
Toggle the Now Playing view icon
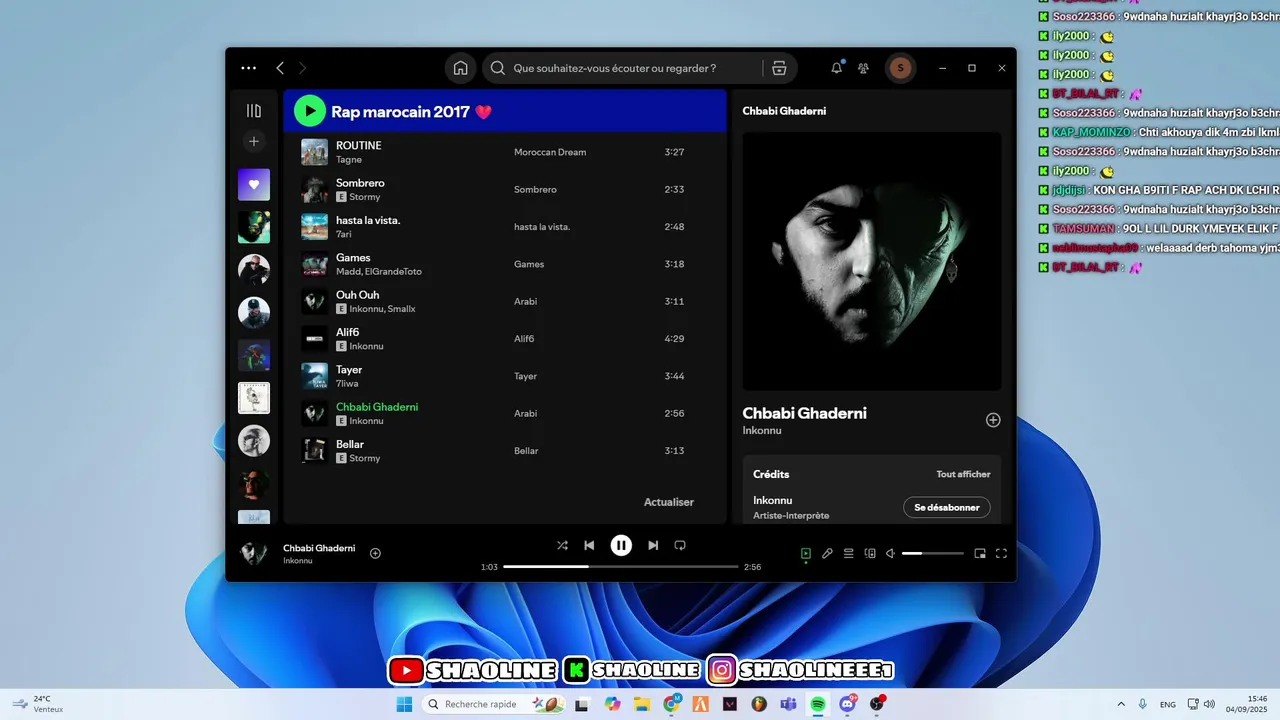click(806, 553)
